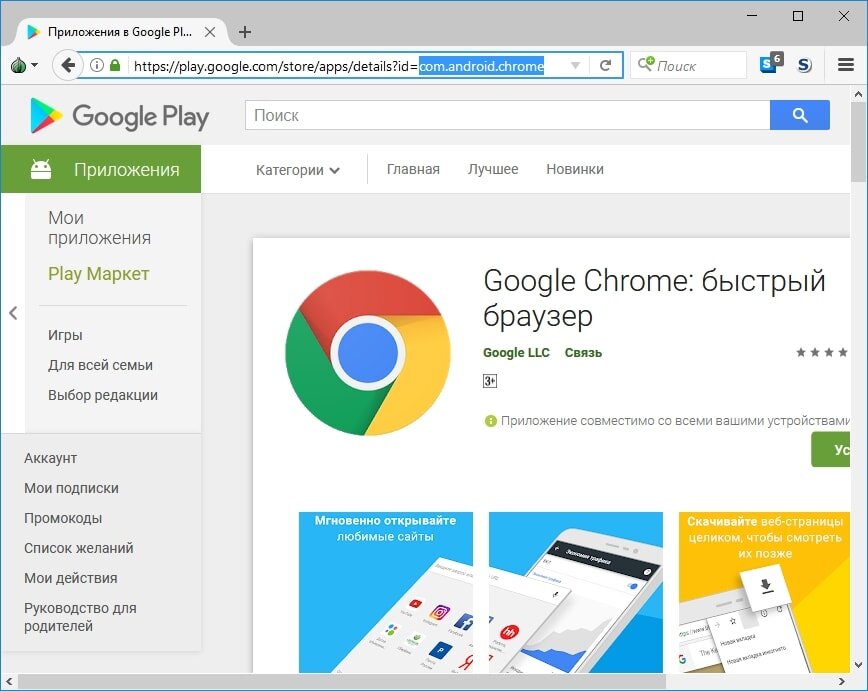Click the Google Play logo
868x691 pixels.
pos(120,116)
